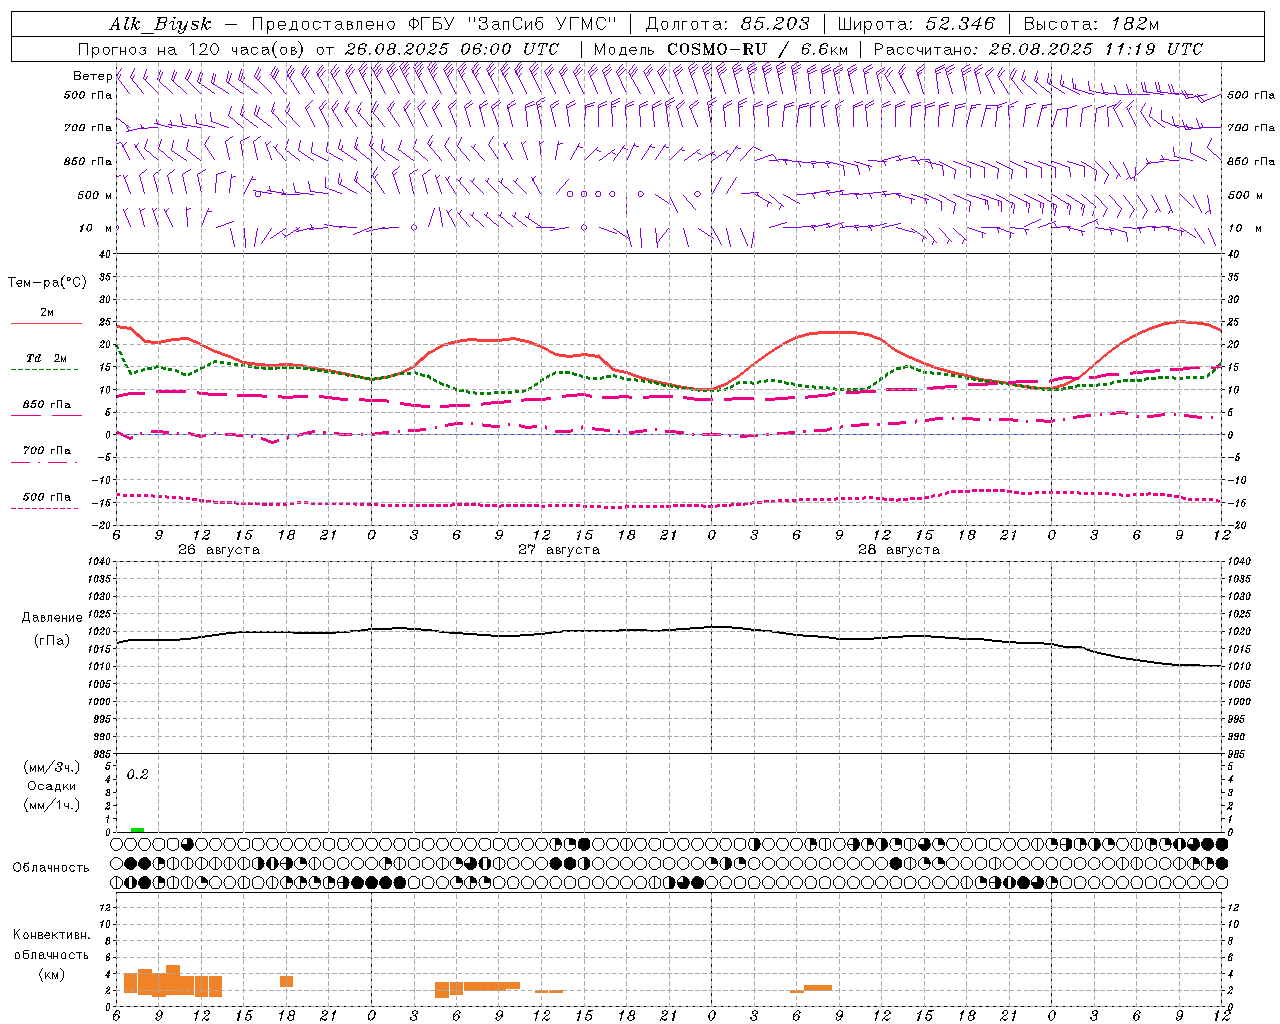1280x1024 pixels.
Task: Click the left 10 м wind level label
Action: pyautogui.click(x=95, y=228)
